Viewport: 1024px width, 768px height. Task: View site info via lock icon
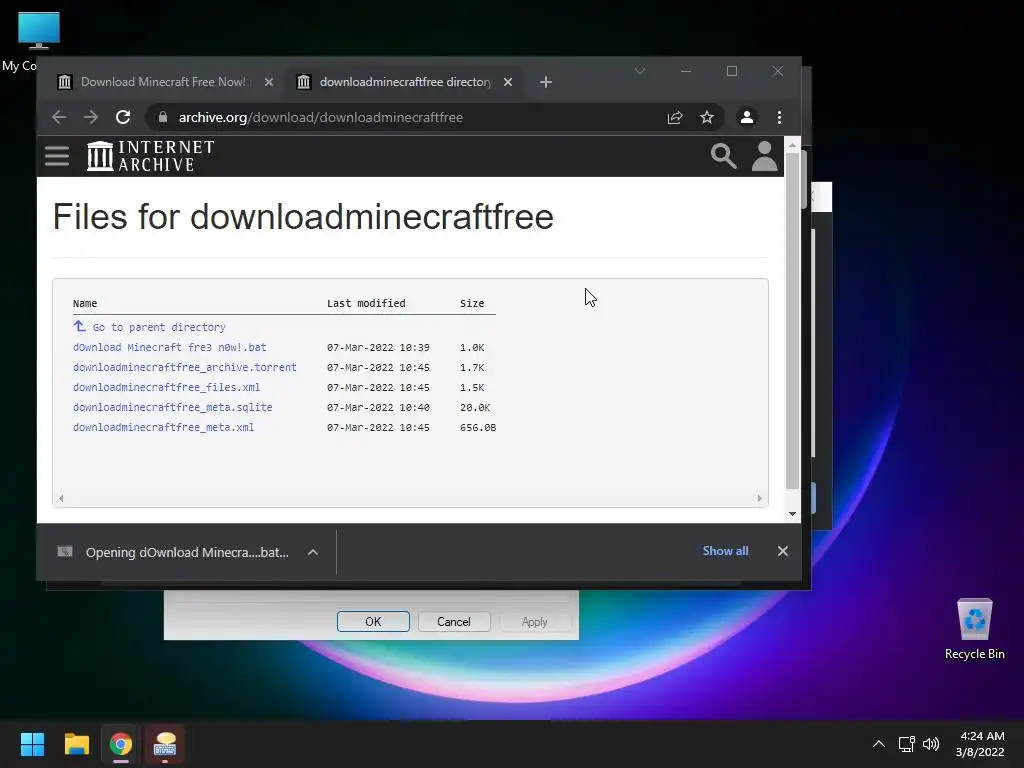pyautogui.click(x=163, y=118)
